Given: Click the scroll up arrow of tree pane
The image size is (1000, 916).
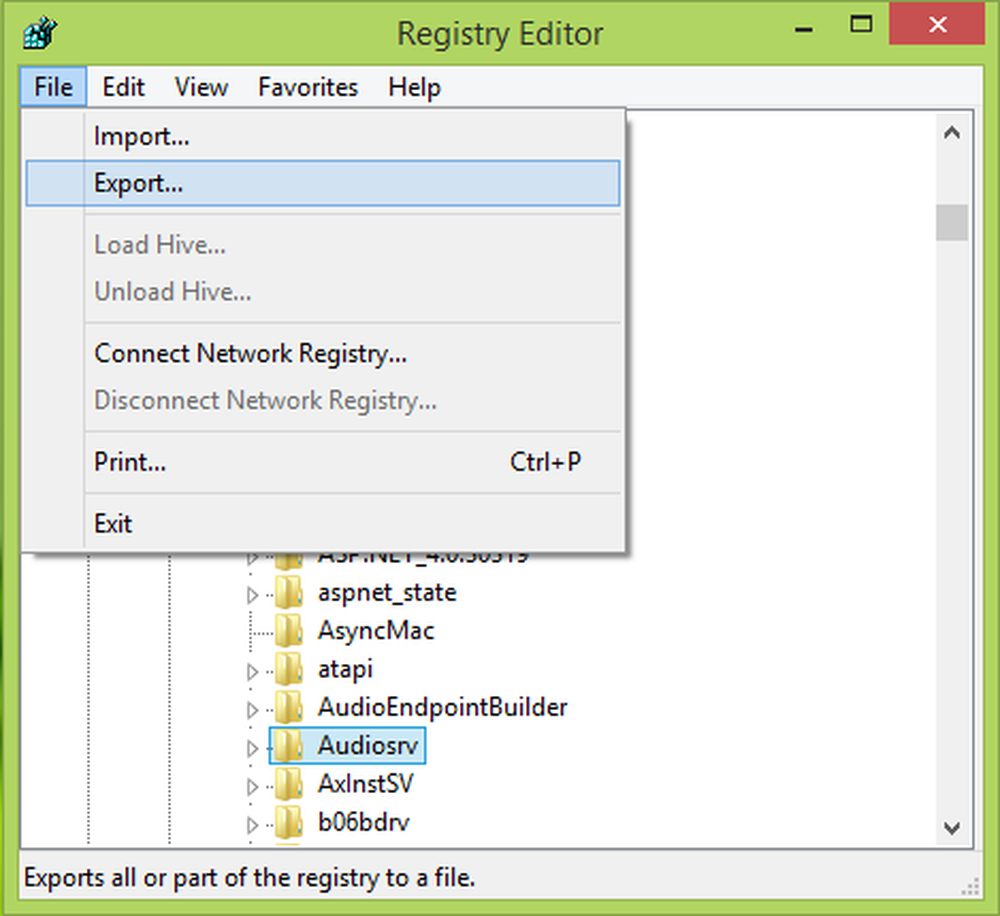Looking at the screenshot, I should [951, 133].
